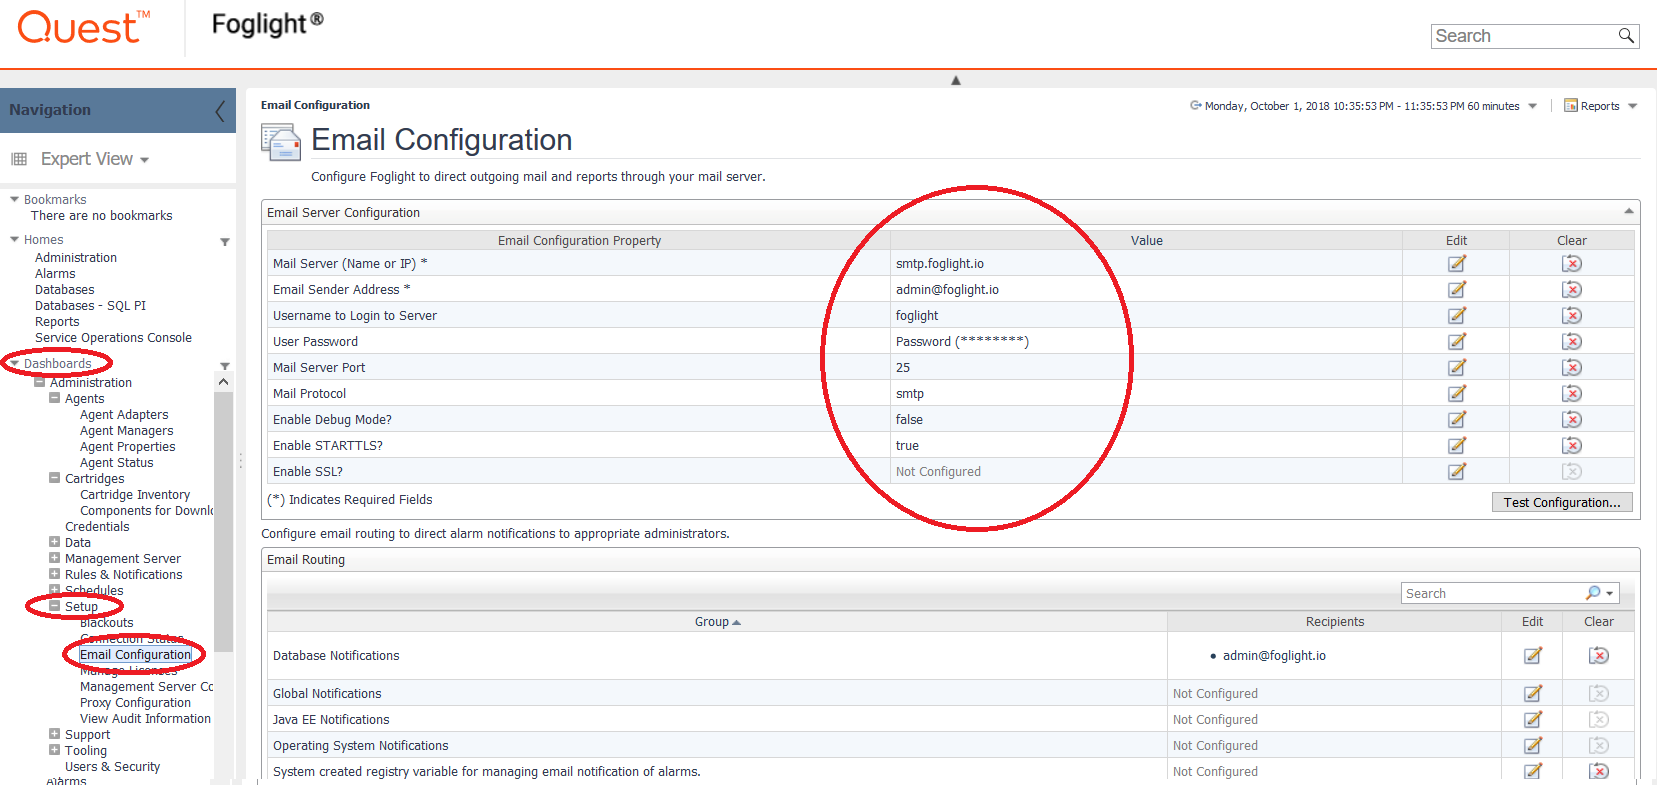Clear Enable Debug Mode value
Screen dimensions: 1657x785
click(1572, 419)
